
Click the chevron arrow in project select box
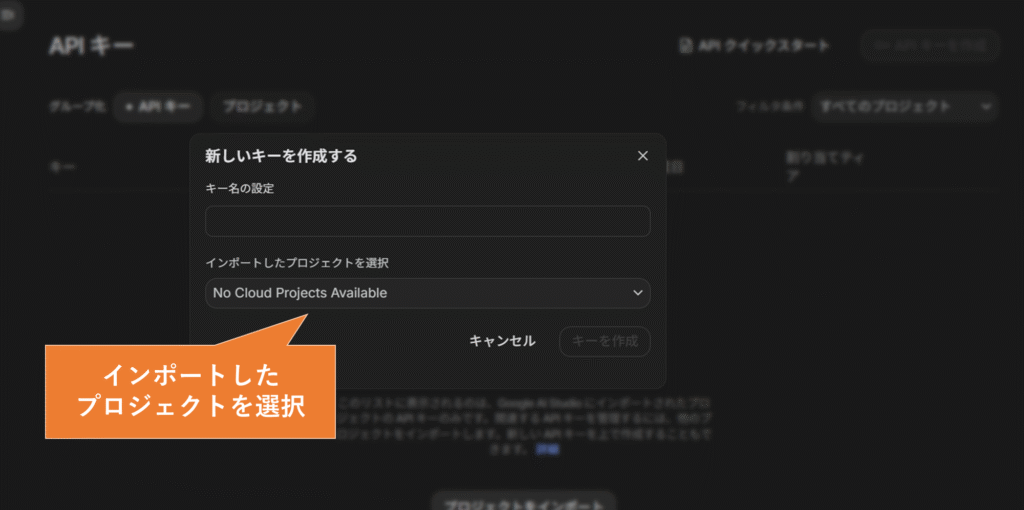pyautogui.click(x=638, y=293)
